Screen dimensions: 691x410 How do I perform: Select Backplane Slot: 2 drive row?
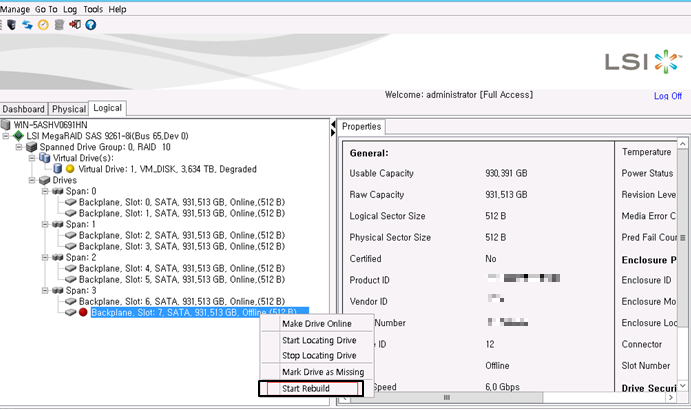pos(182,235)
